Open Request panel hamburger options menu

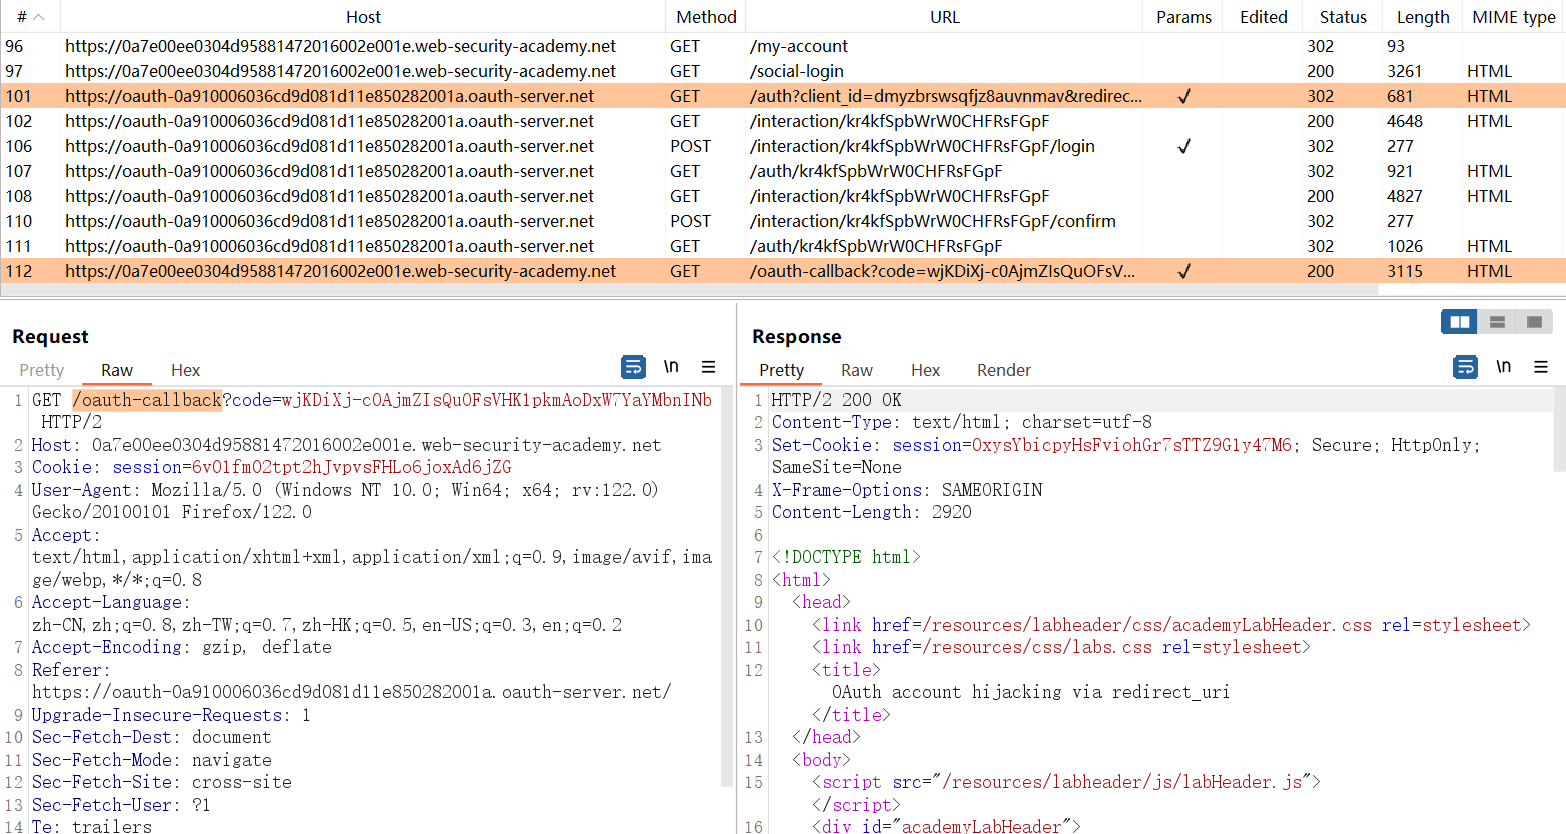[x=708, y=367]
